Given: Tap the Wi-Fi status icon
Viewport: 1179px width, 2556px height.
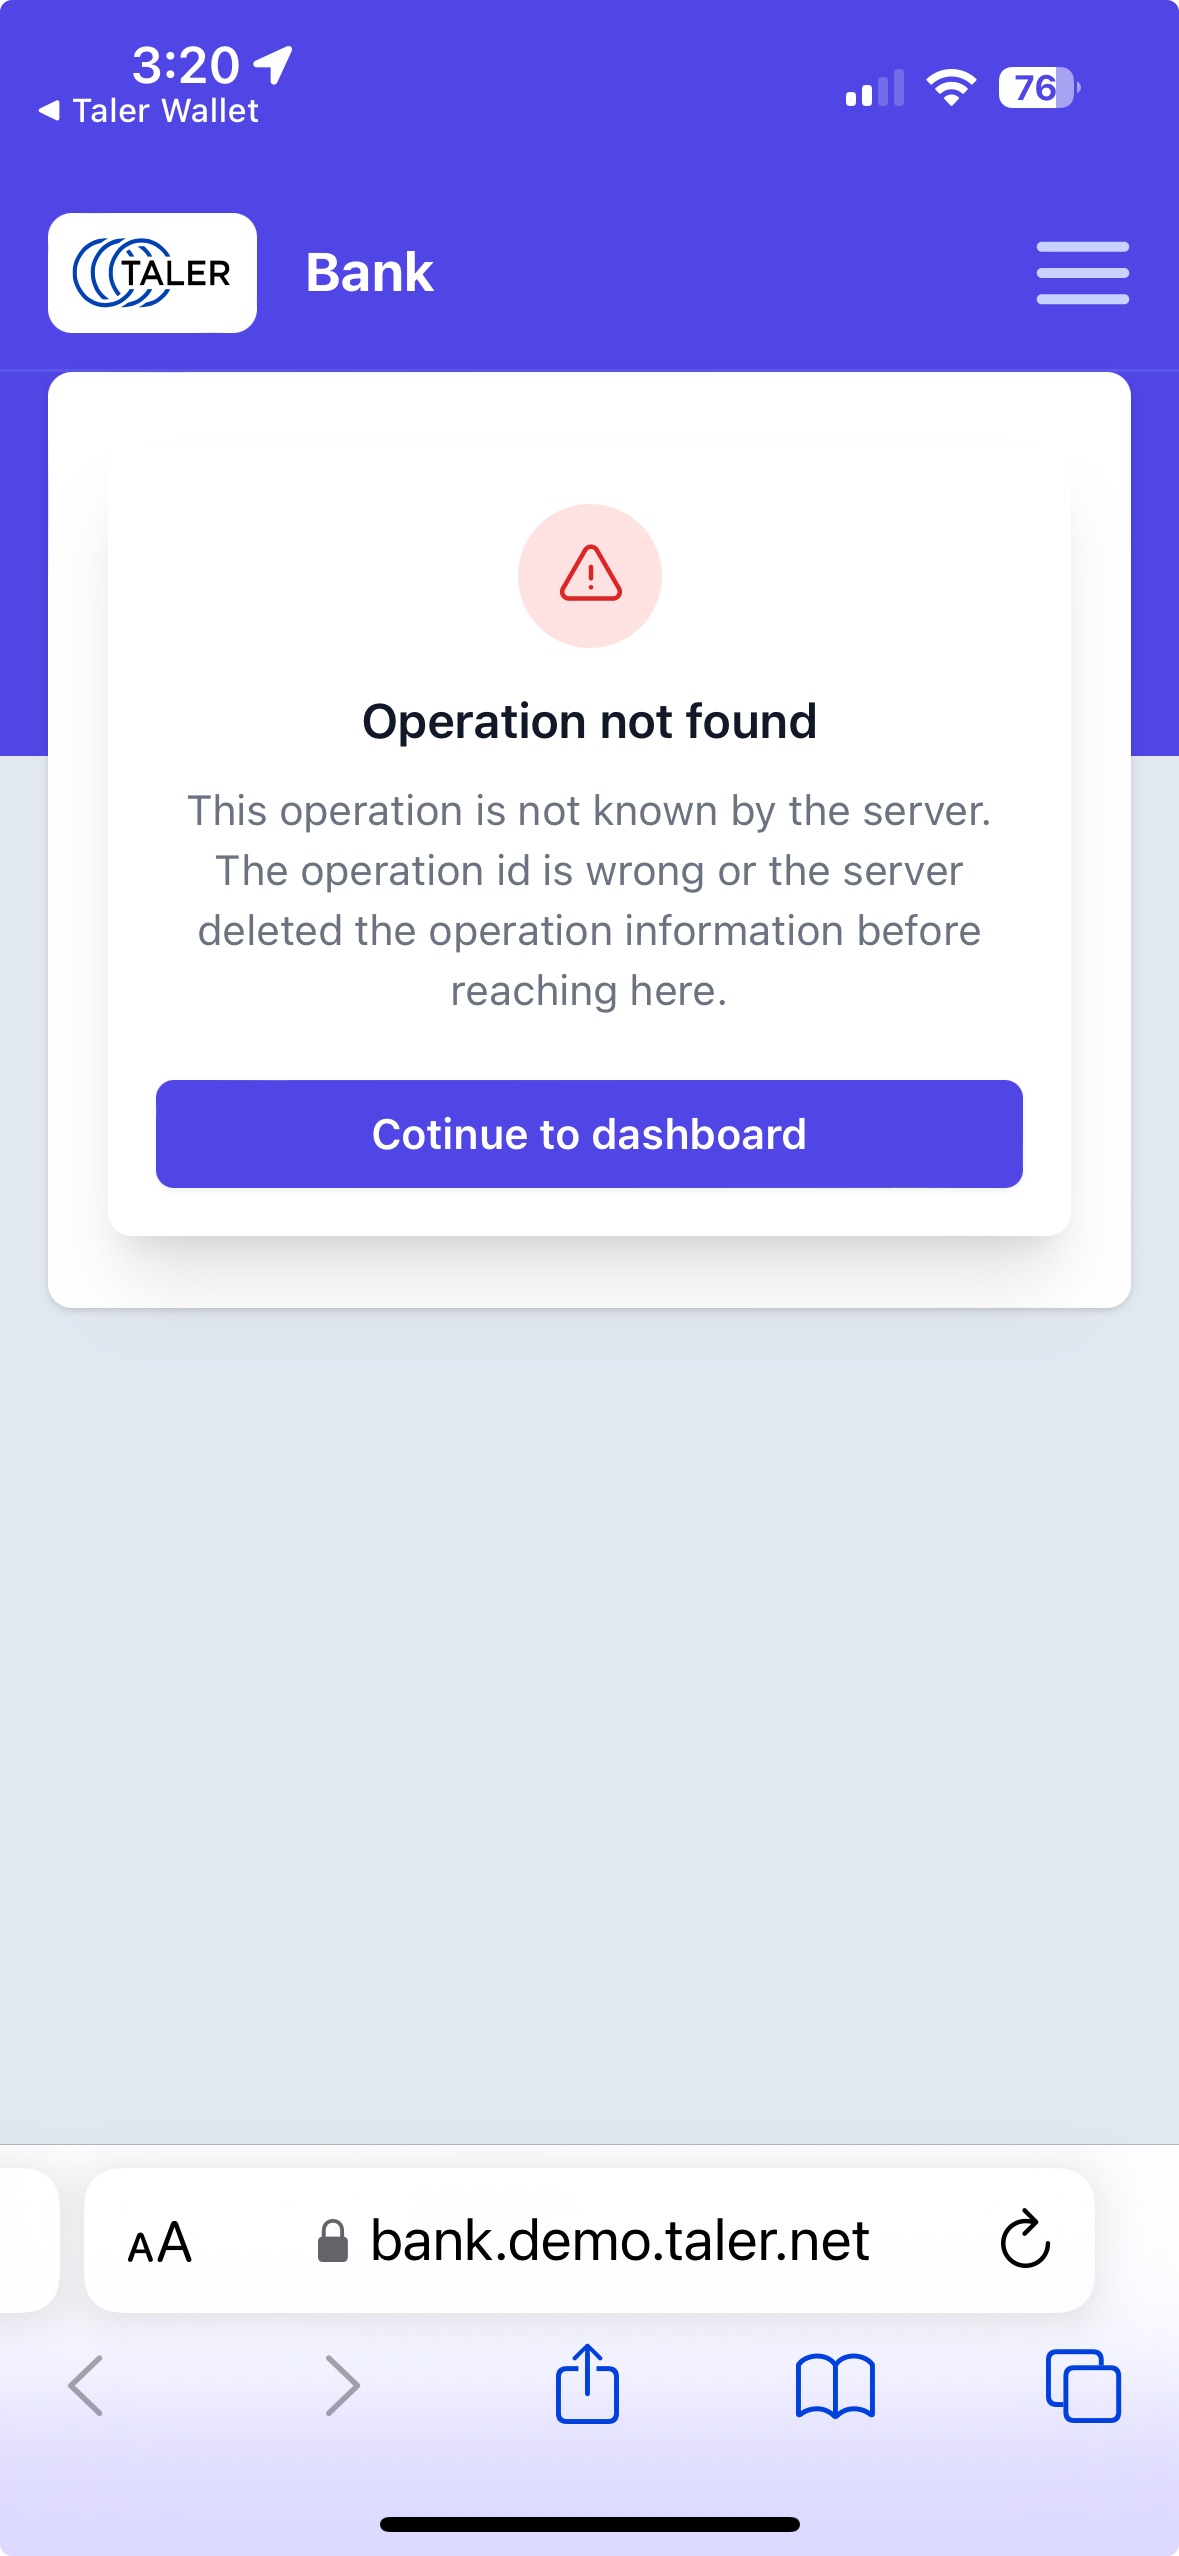Looking at the screenshot, I should click(x=951, y=88).
